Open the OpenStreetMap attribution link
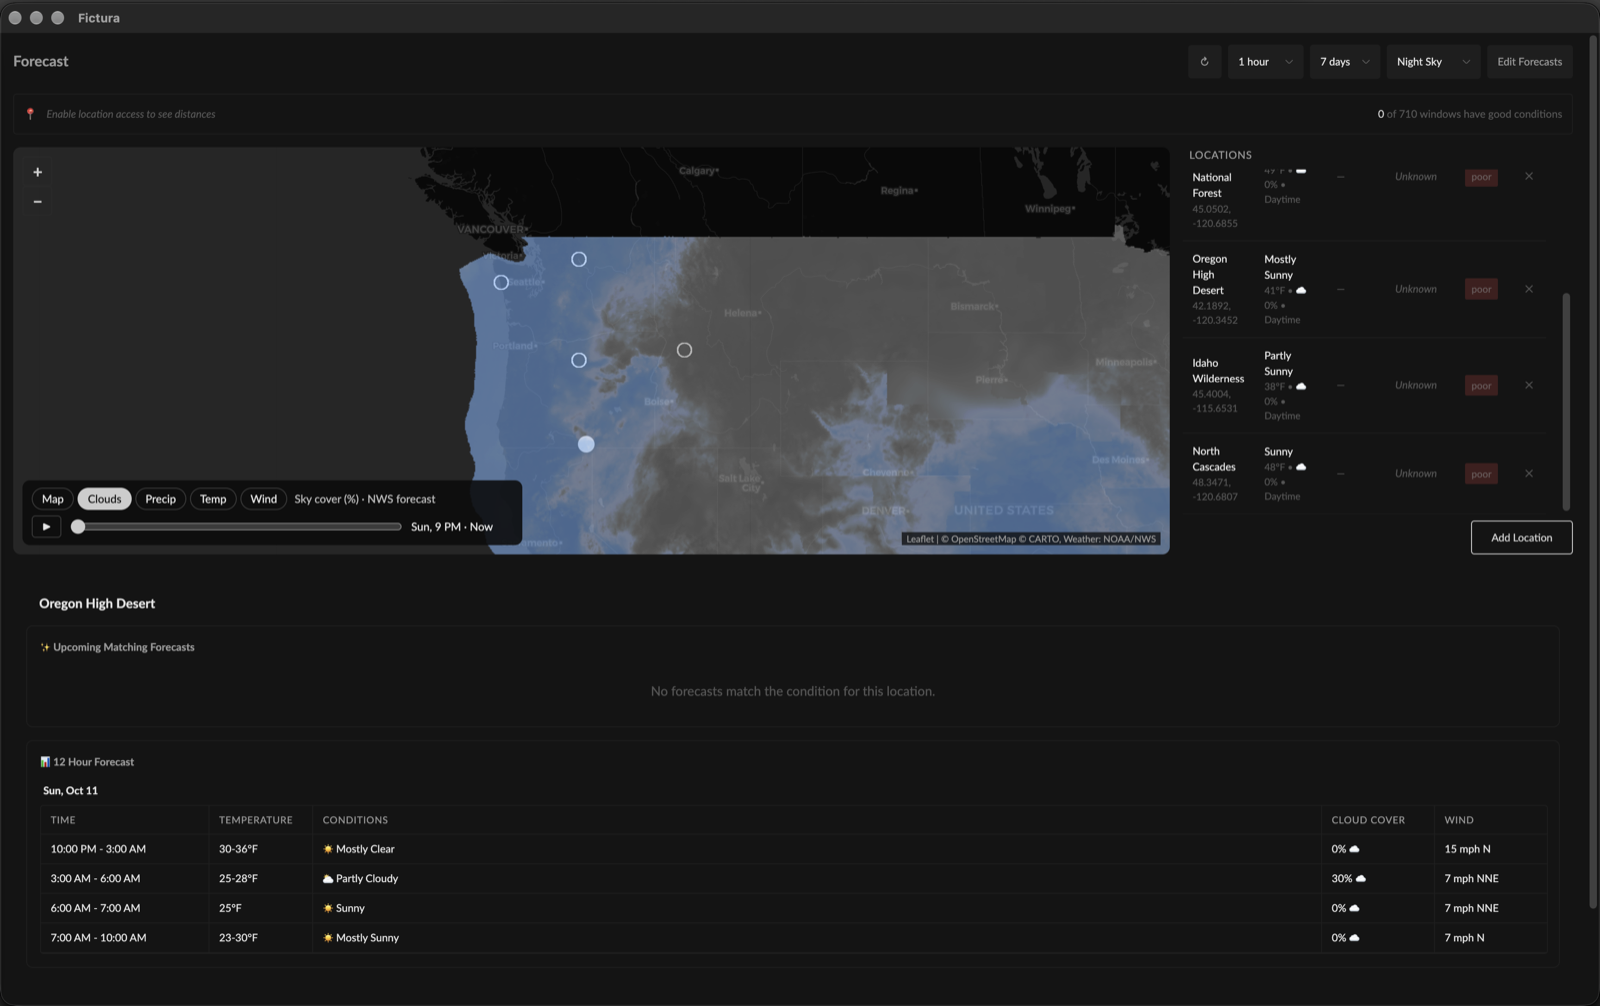 (983, 539)
